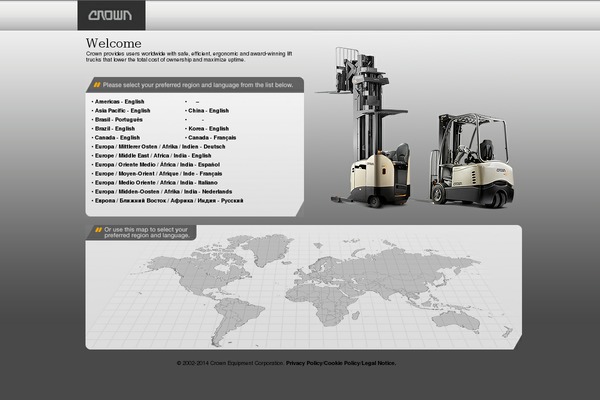600x400 pixels.
Task: Choose Canada - Français option
Action: pyautogui.click(x=212, y=138)
